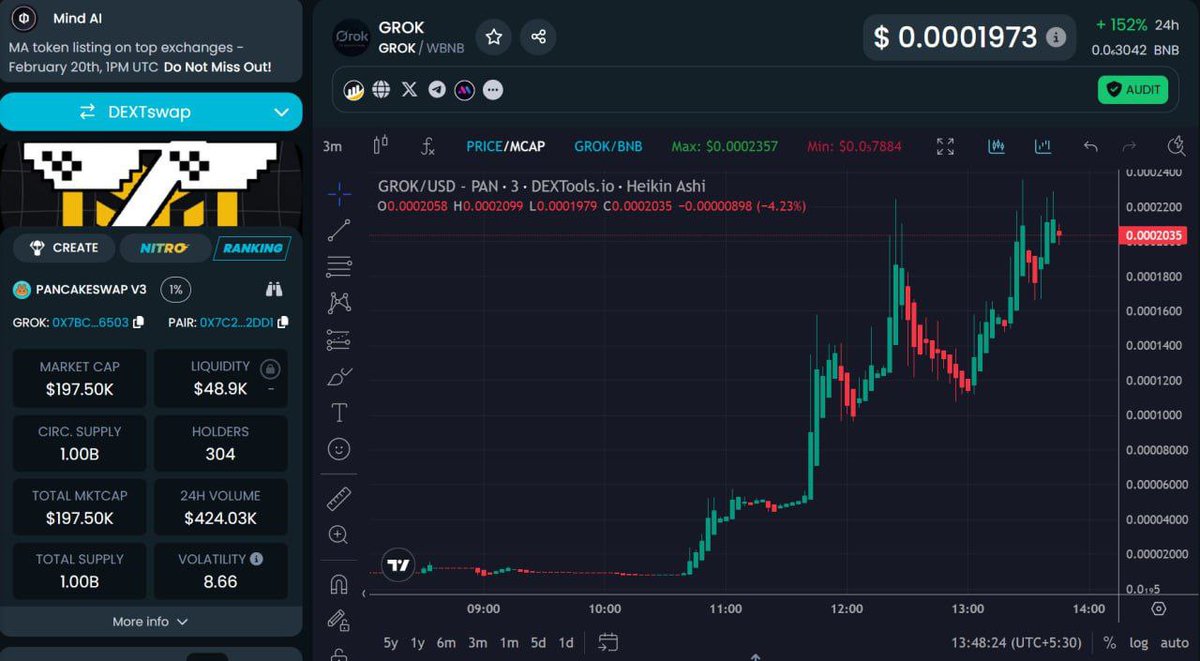Click the liquidity lock icon

tap(269, 369)
